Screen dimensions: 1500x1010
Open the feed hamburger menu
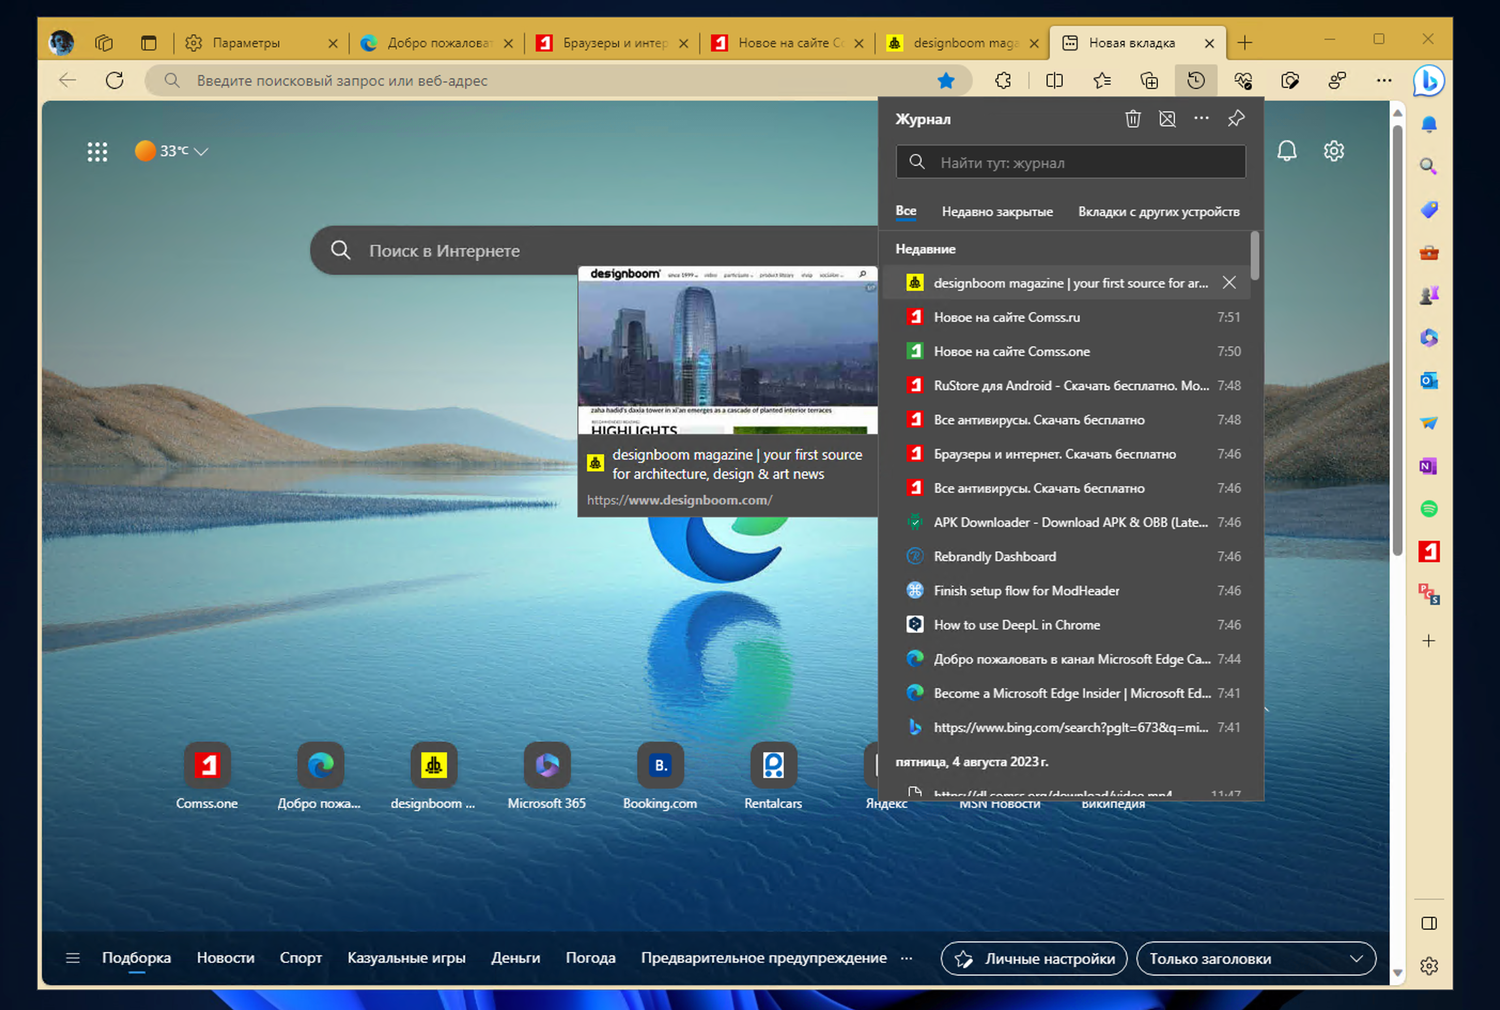tap(72, 958)
